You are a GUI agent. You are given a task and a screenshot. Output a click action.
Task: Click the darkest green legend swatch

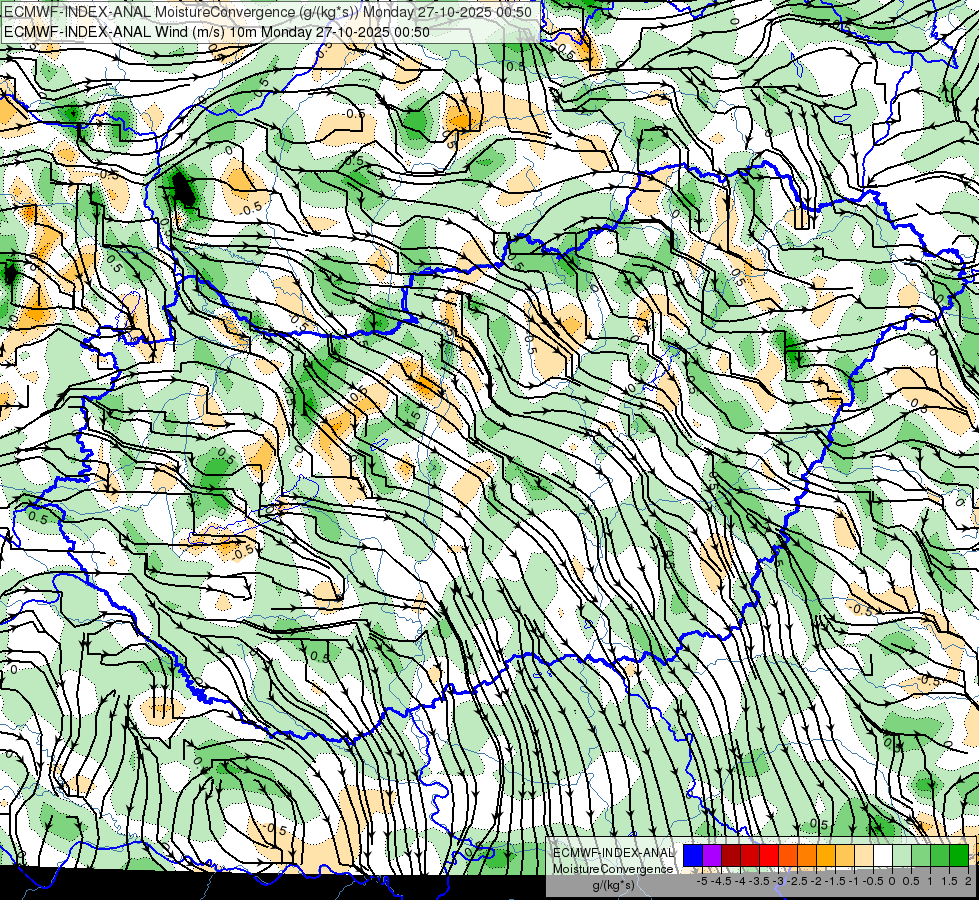[x=959, y=855]
